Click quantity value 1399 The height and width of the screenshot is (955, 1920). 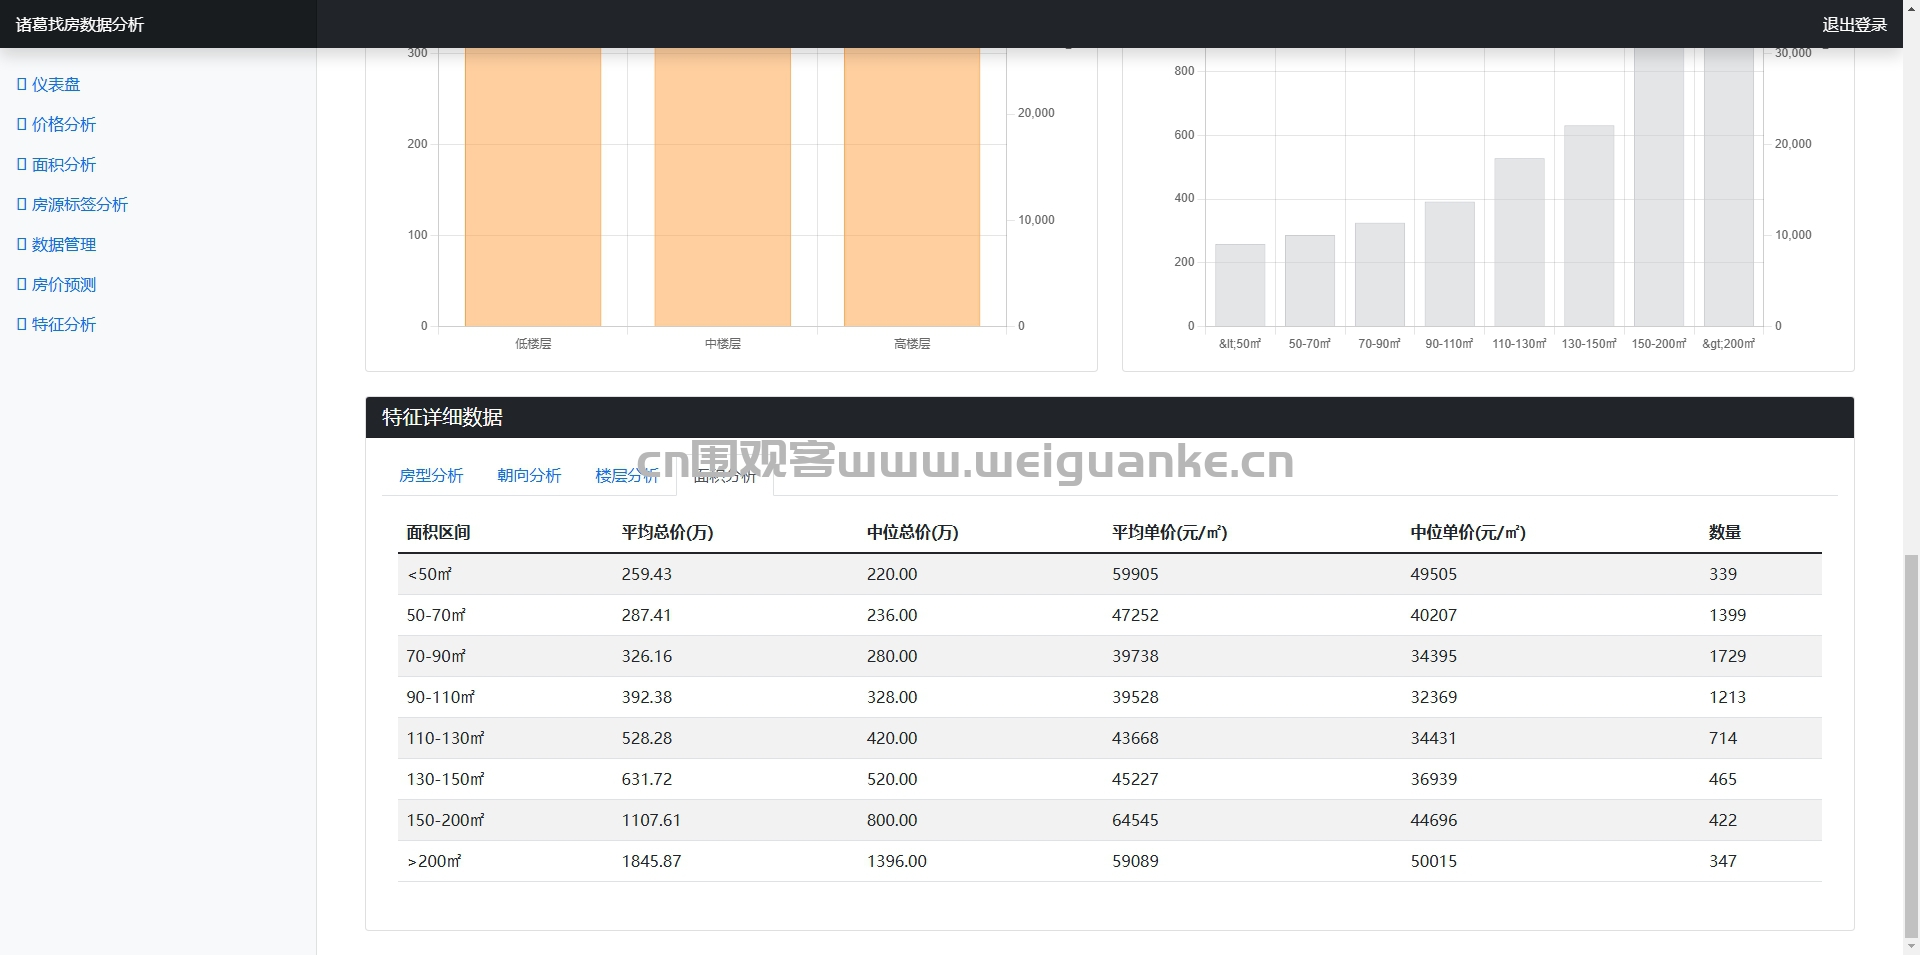1728,615
